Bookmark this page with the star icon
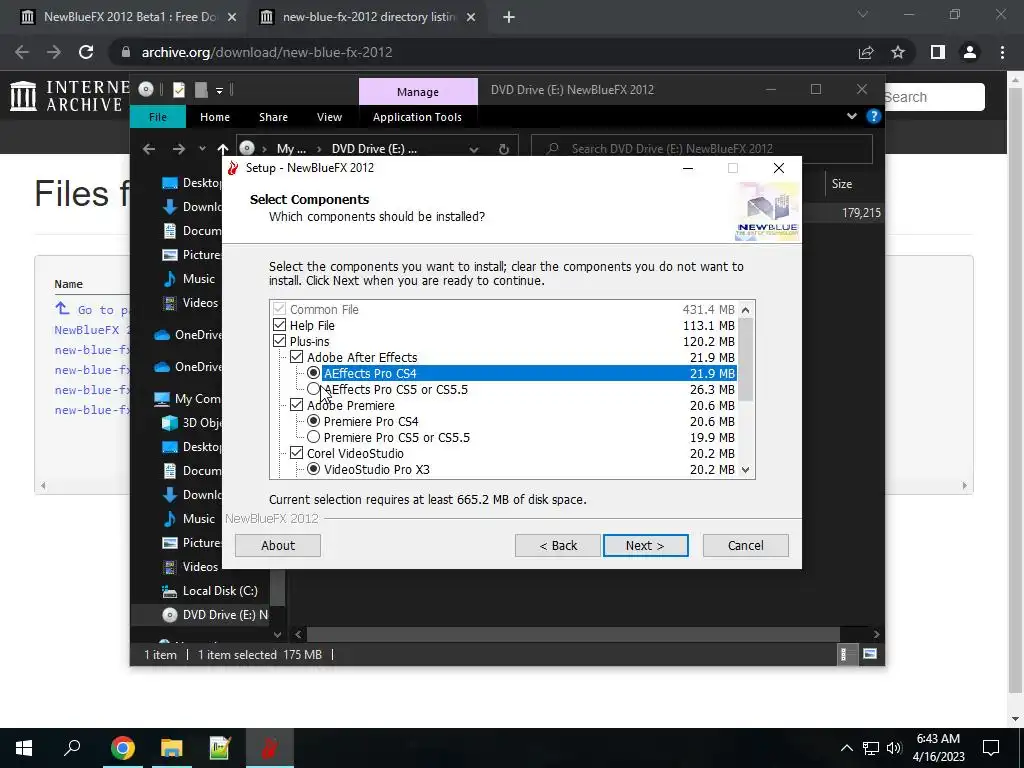1024x768 pixels. [898, 52]
